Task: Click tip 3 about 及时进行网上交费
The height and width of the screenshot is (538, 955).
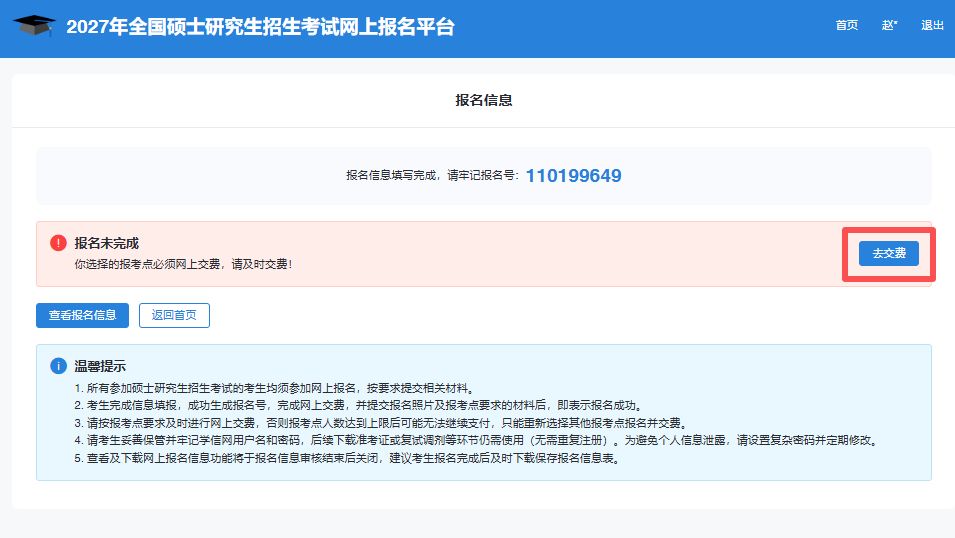Action: pos(381,423)
